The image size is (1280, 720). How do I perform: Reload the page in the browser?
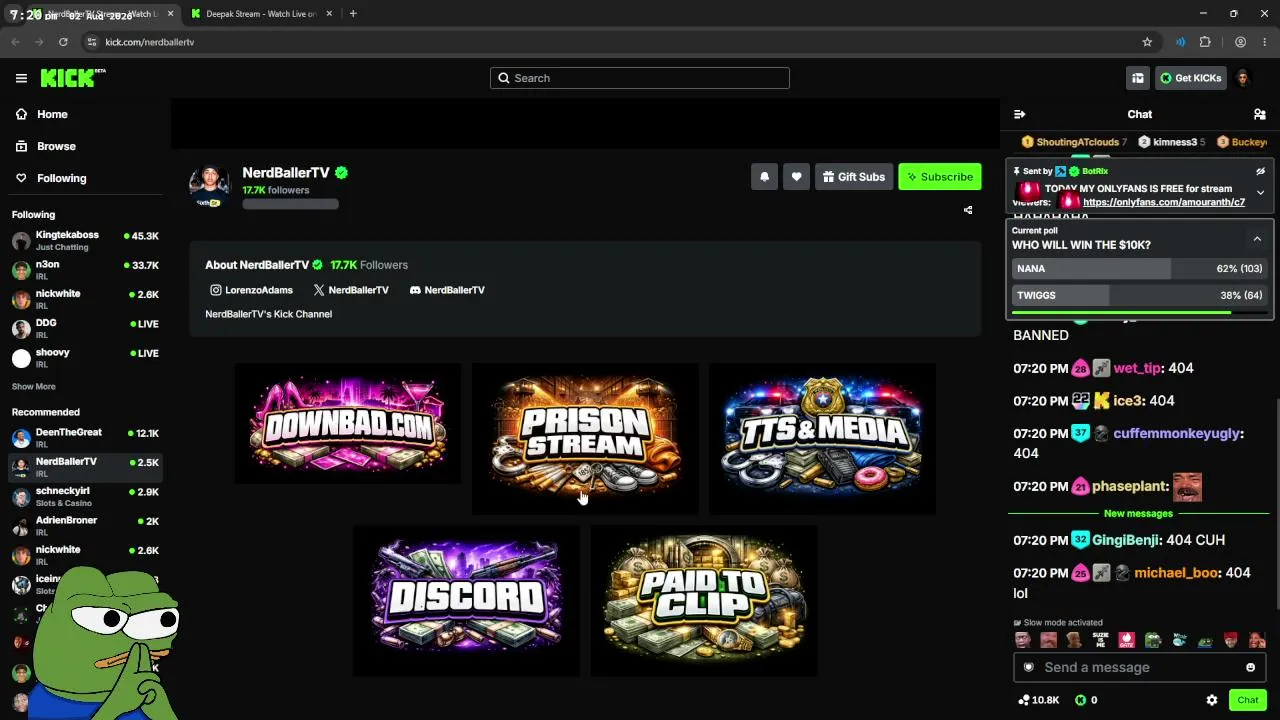[x=63, y=42]
